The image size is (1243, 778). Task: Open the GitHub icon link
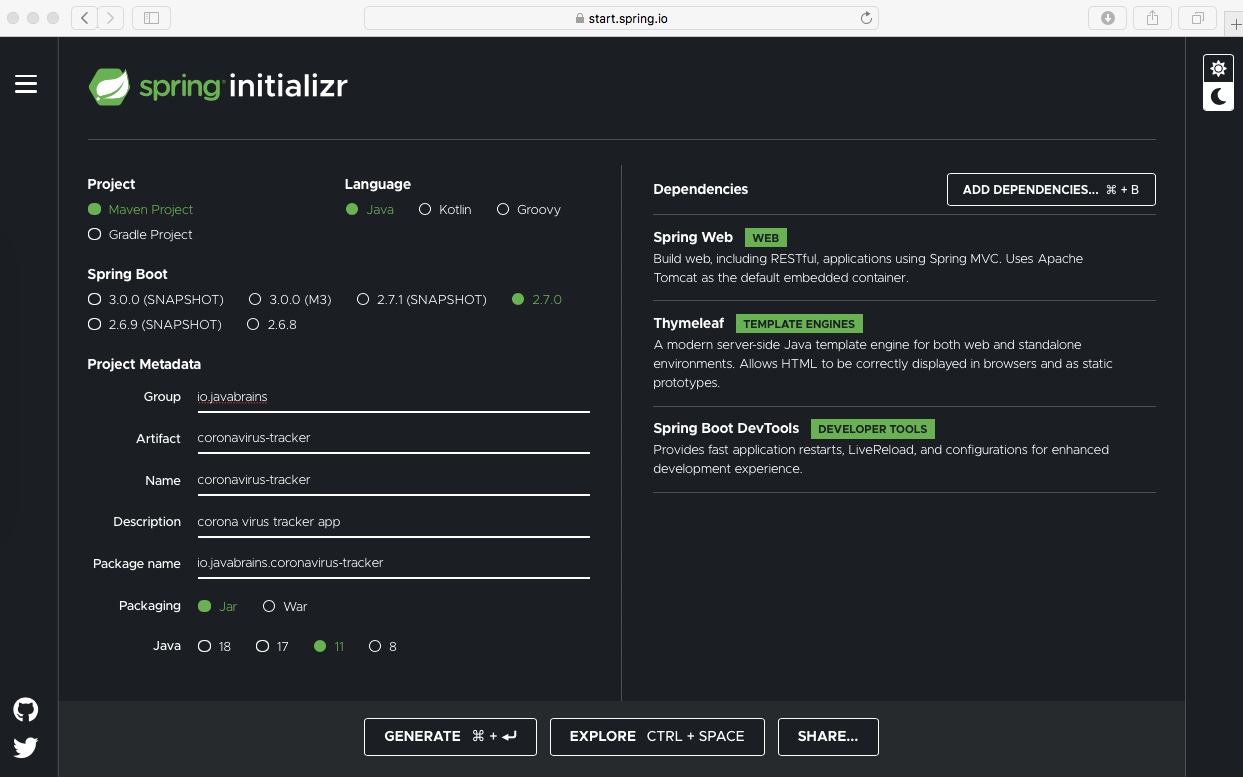click(x=26, y=710)
